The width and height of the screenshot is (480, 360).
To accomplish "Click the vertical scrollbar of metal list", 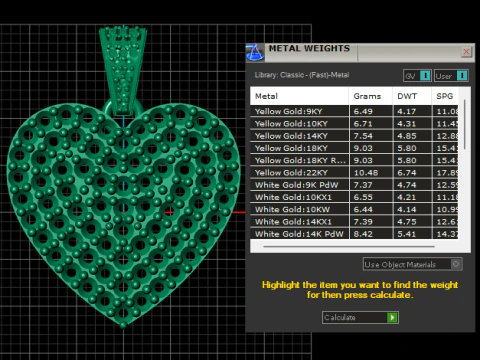I will click(465, 124).
